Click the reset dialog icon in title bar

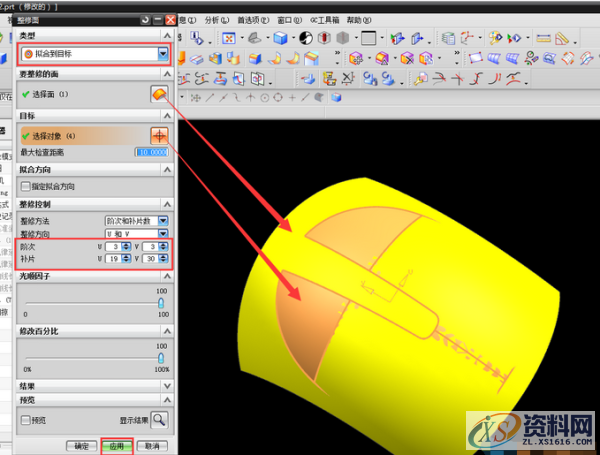coord(146,20)
